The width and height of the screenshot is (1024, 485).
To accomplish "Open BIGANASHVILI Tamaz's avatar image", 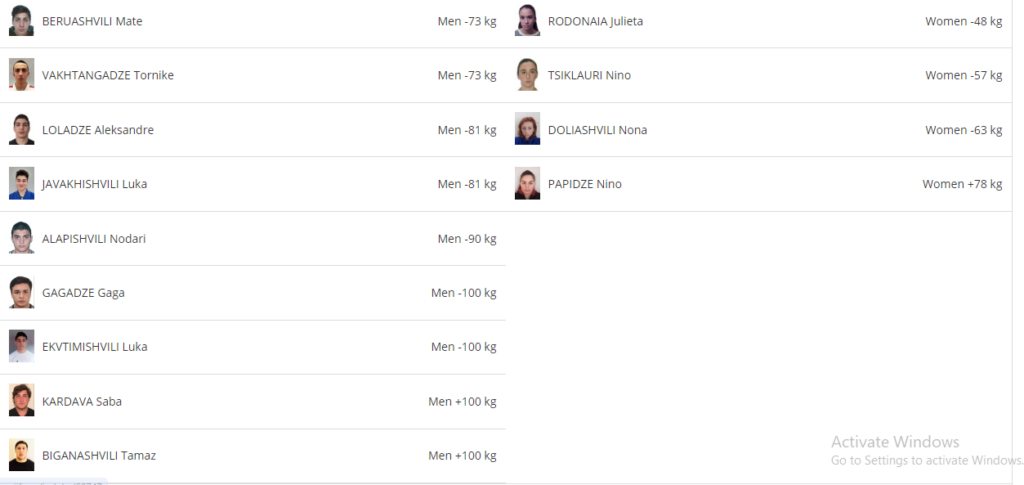I will pyautogui.click(x=22, y=455).
